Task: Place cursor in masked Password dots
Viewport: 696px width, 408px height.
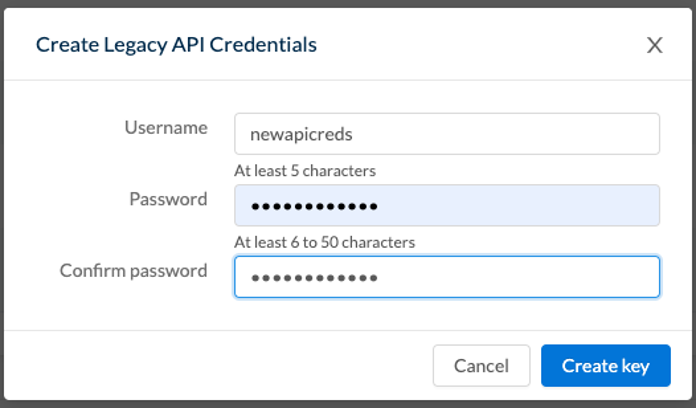Action: point(314,206)
